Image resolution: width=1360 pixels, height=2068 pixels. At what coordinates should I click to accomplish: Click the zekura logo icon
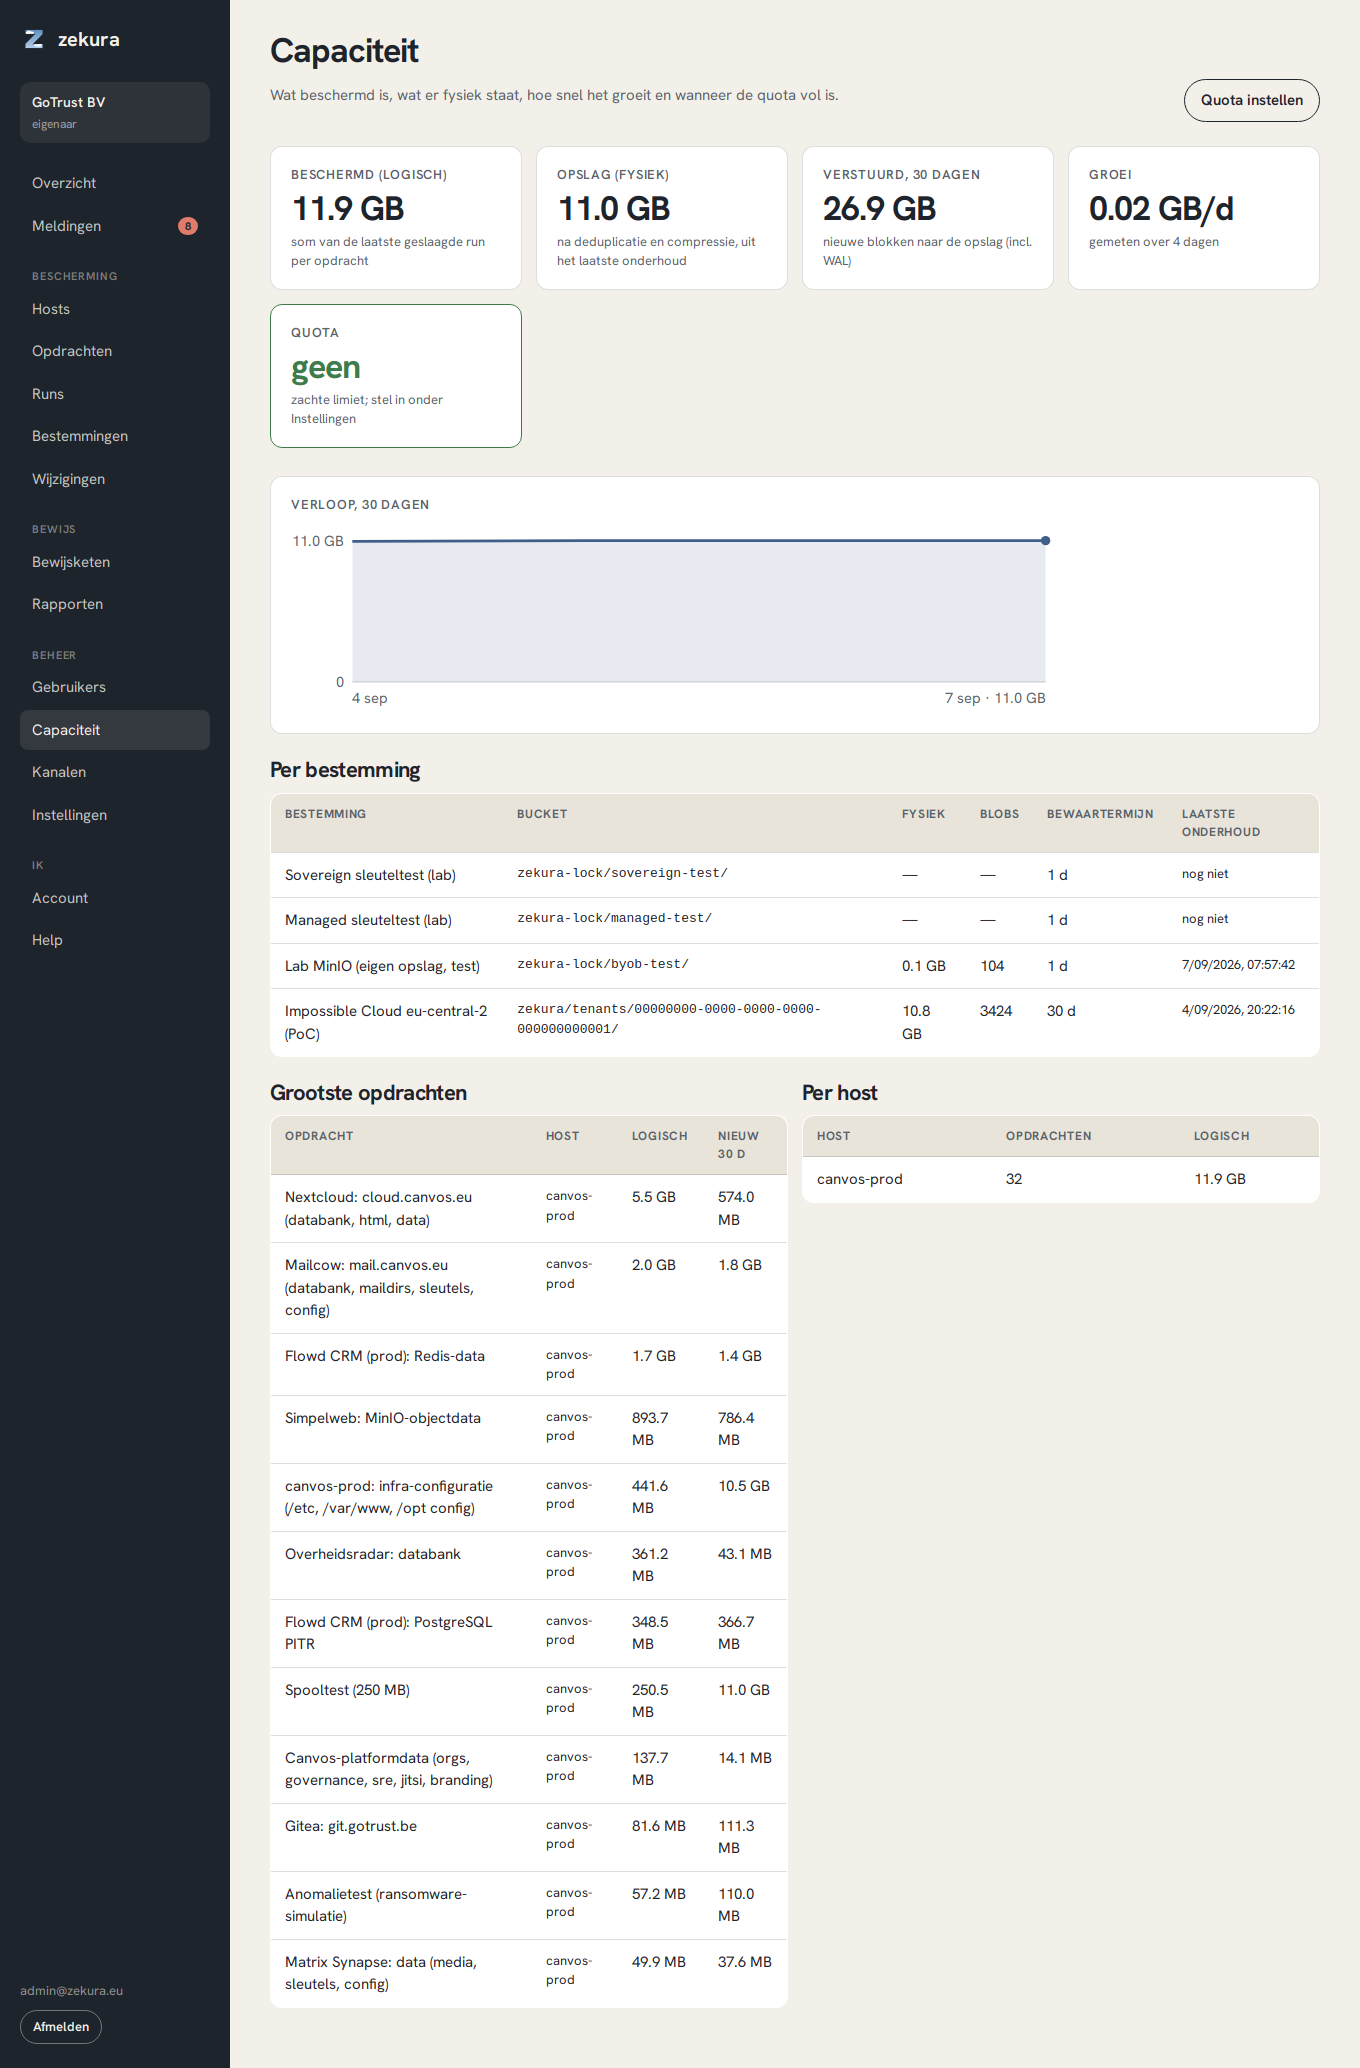coord(34,39)
